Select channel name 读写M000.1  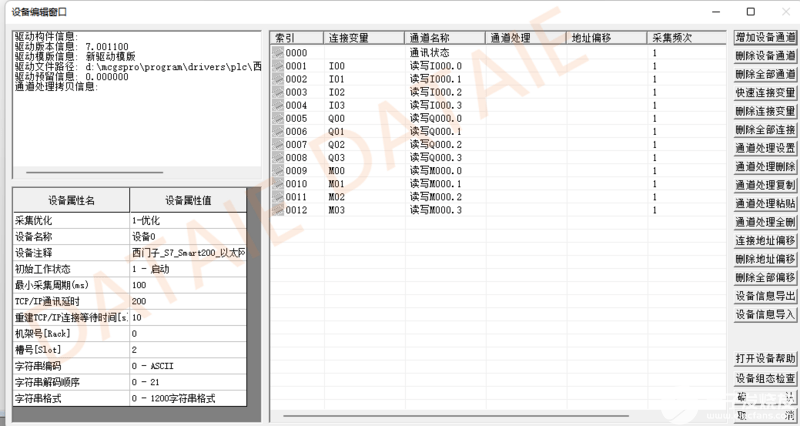point(436,184)
